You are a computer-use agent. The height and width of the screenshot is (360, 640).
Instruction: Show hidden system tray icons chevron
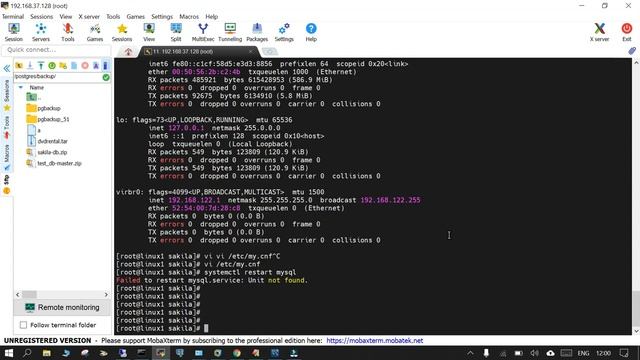tap(470, 353)
